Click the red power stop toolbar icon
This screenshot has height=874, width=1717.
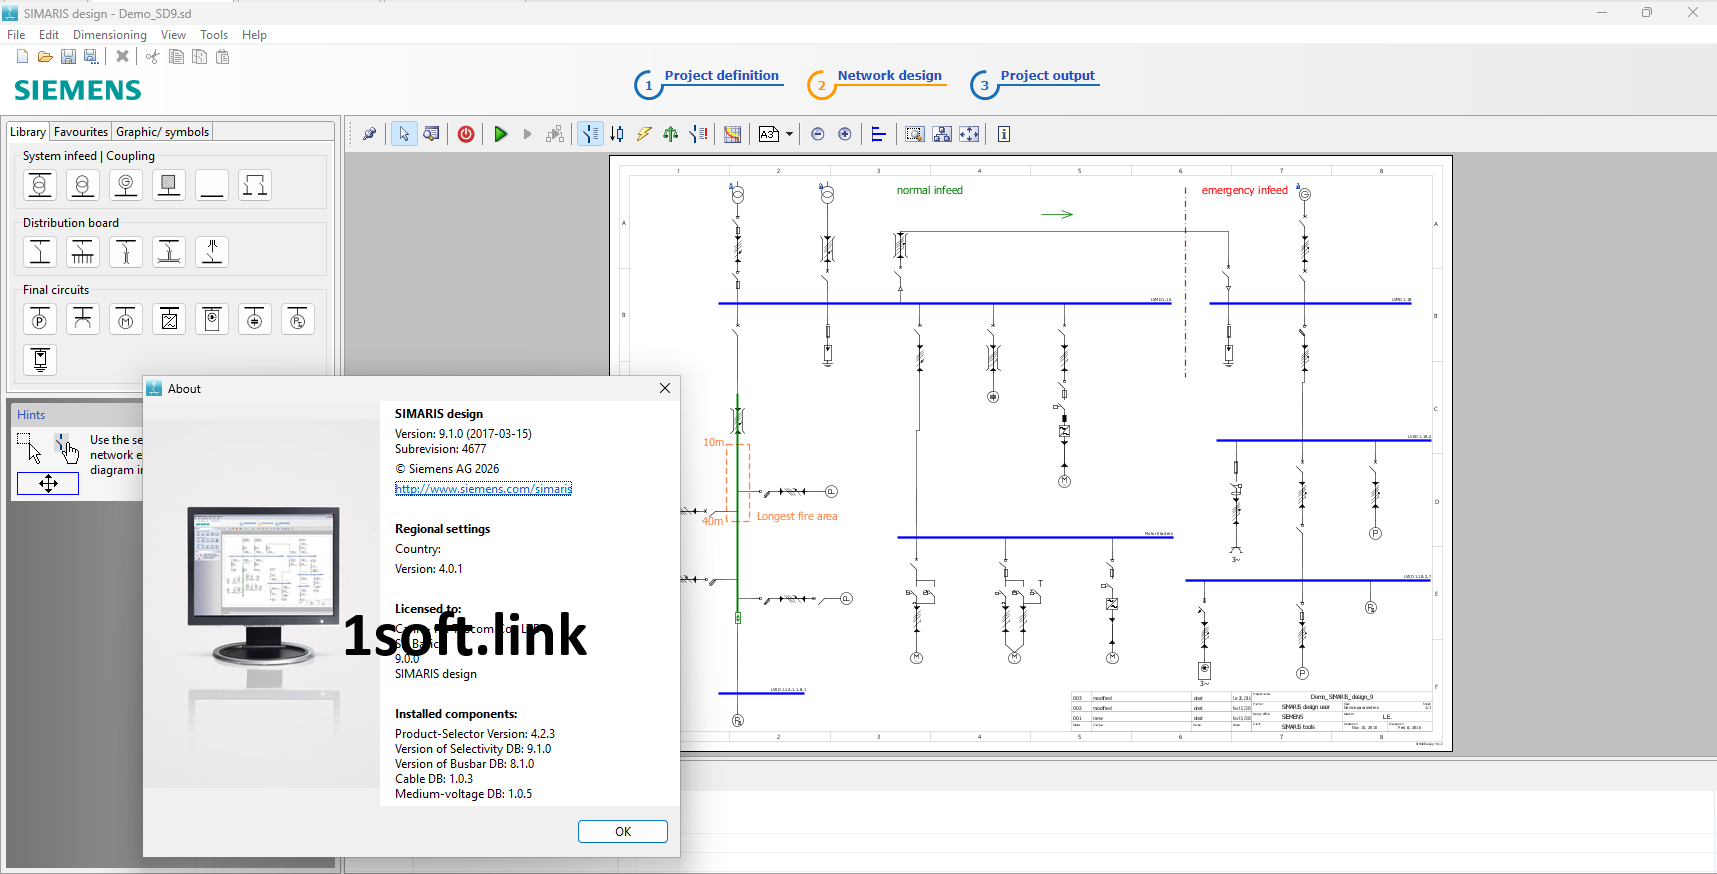coord(466,134)
